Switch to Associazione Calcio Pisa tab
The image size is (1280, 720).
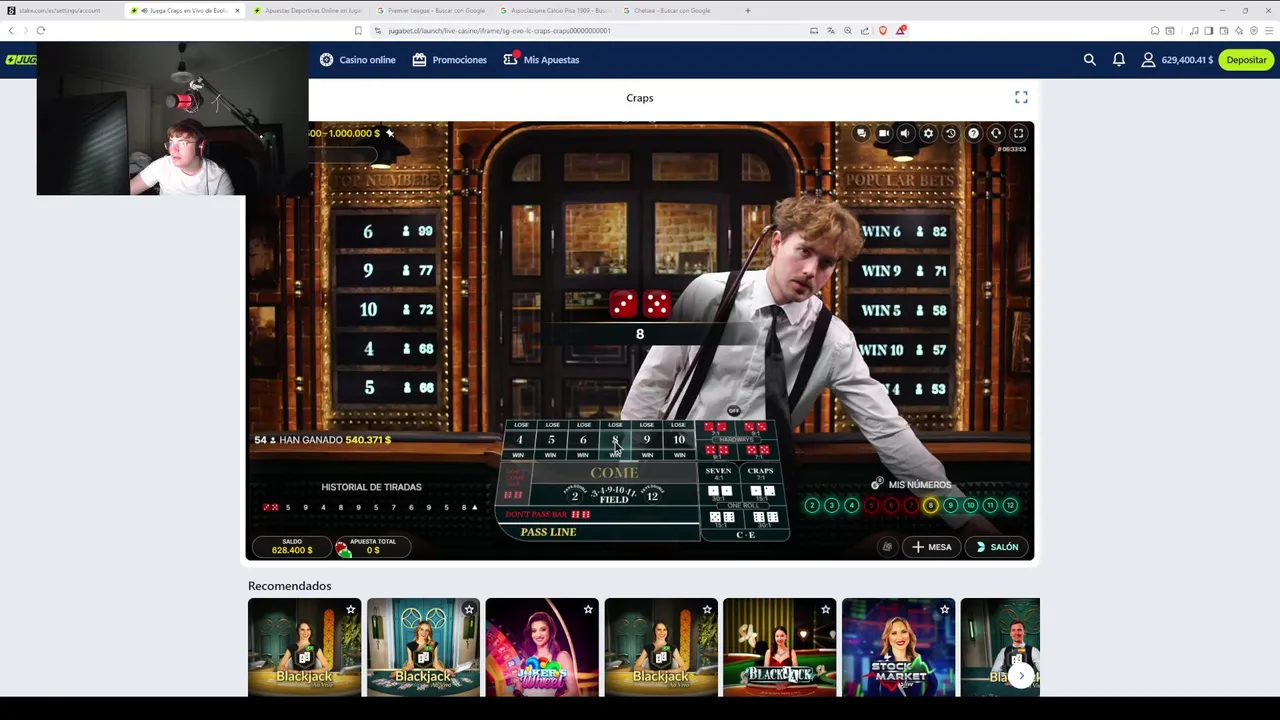[x=555, y=10]
